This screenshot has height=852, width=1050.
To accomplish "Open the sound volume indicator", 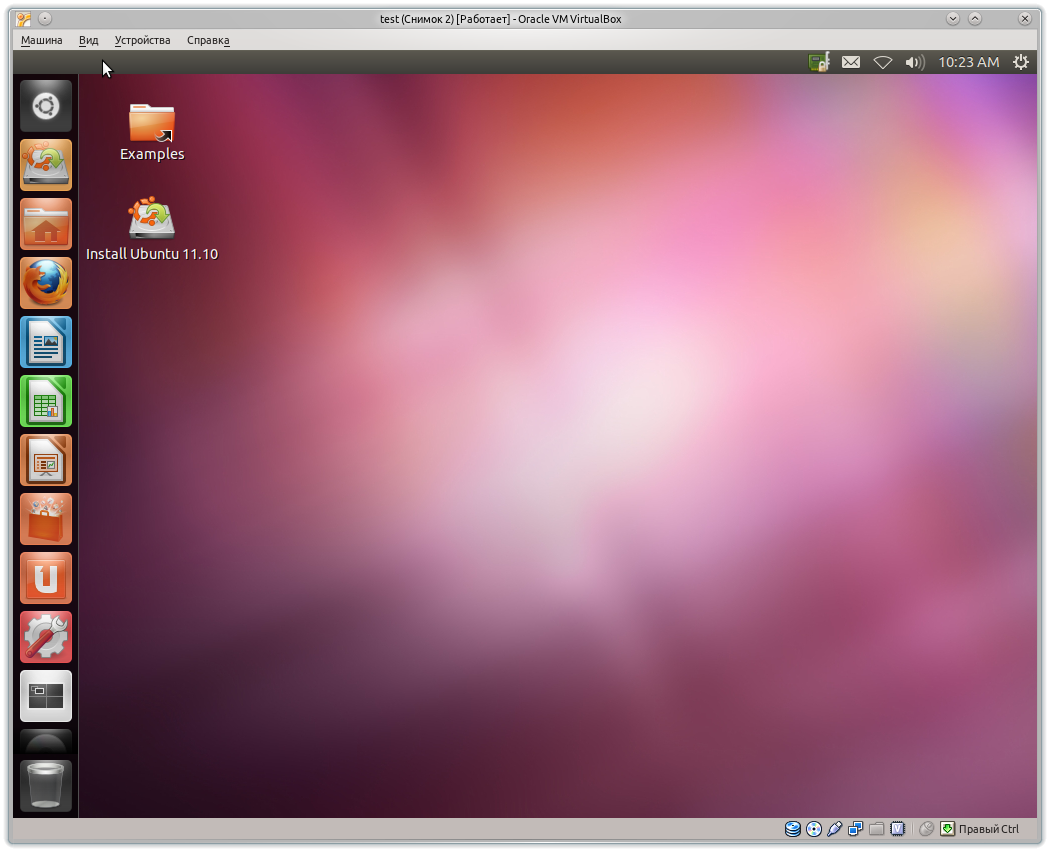I will point(915,62).
